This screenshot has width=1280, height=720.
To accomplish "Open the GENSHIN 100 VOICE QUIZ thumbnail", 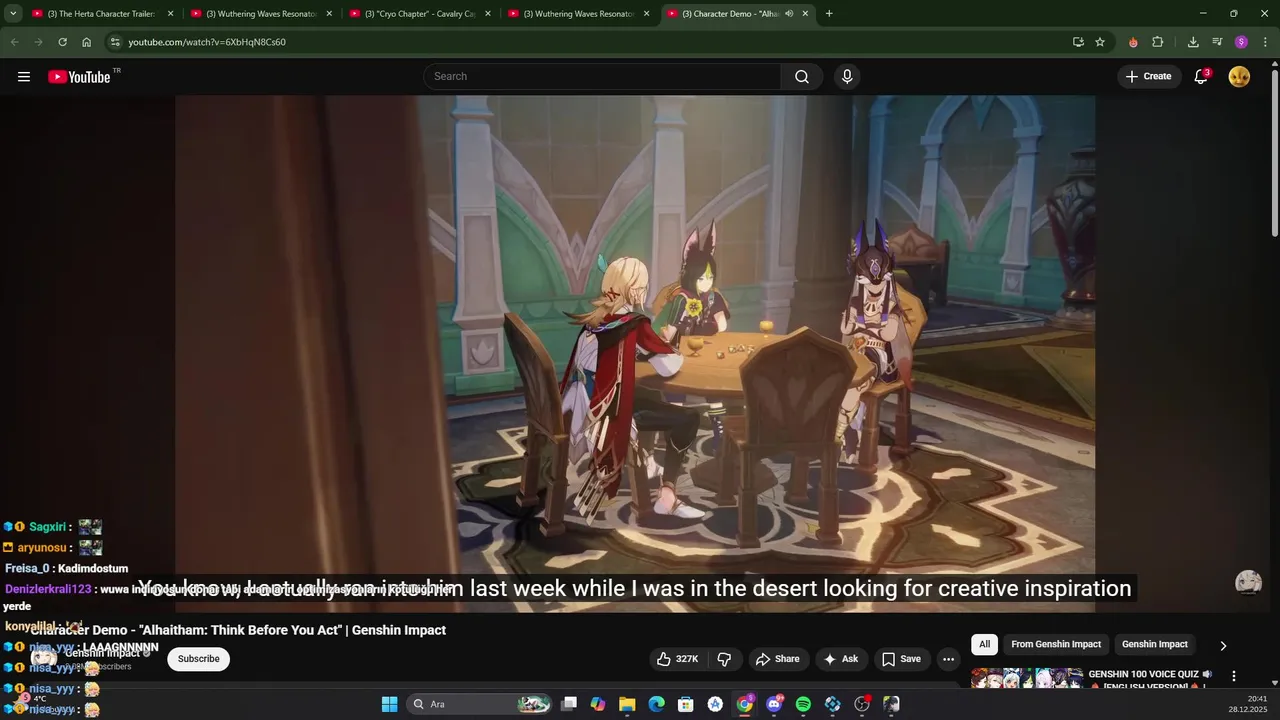I will click(x=1026, y=679).
